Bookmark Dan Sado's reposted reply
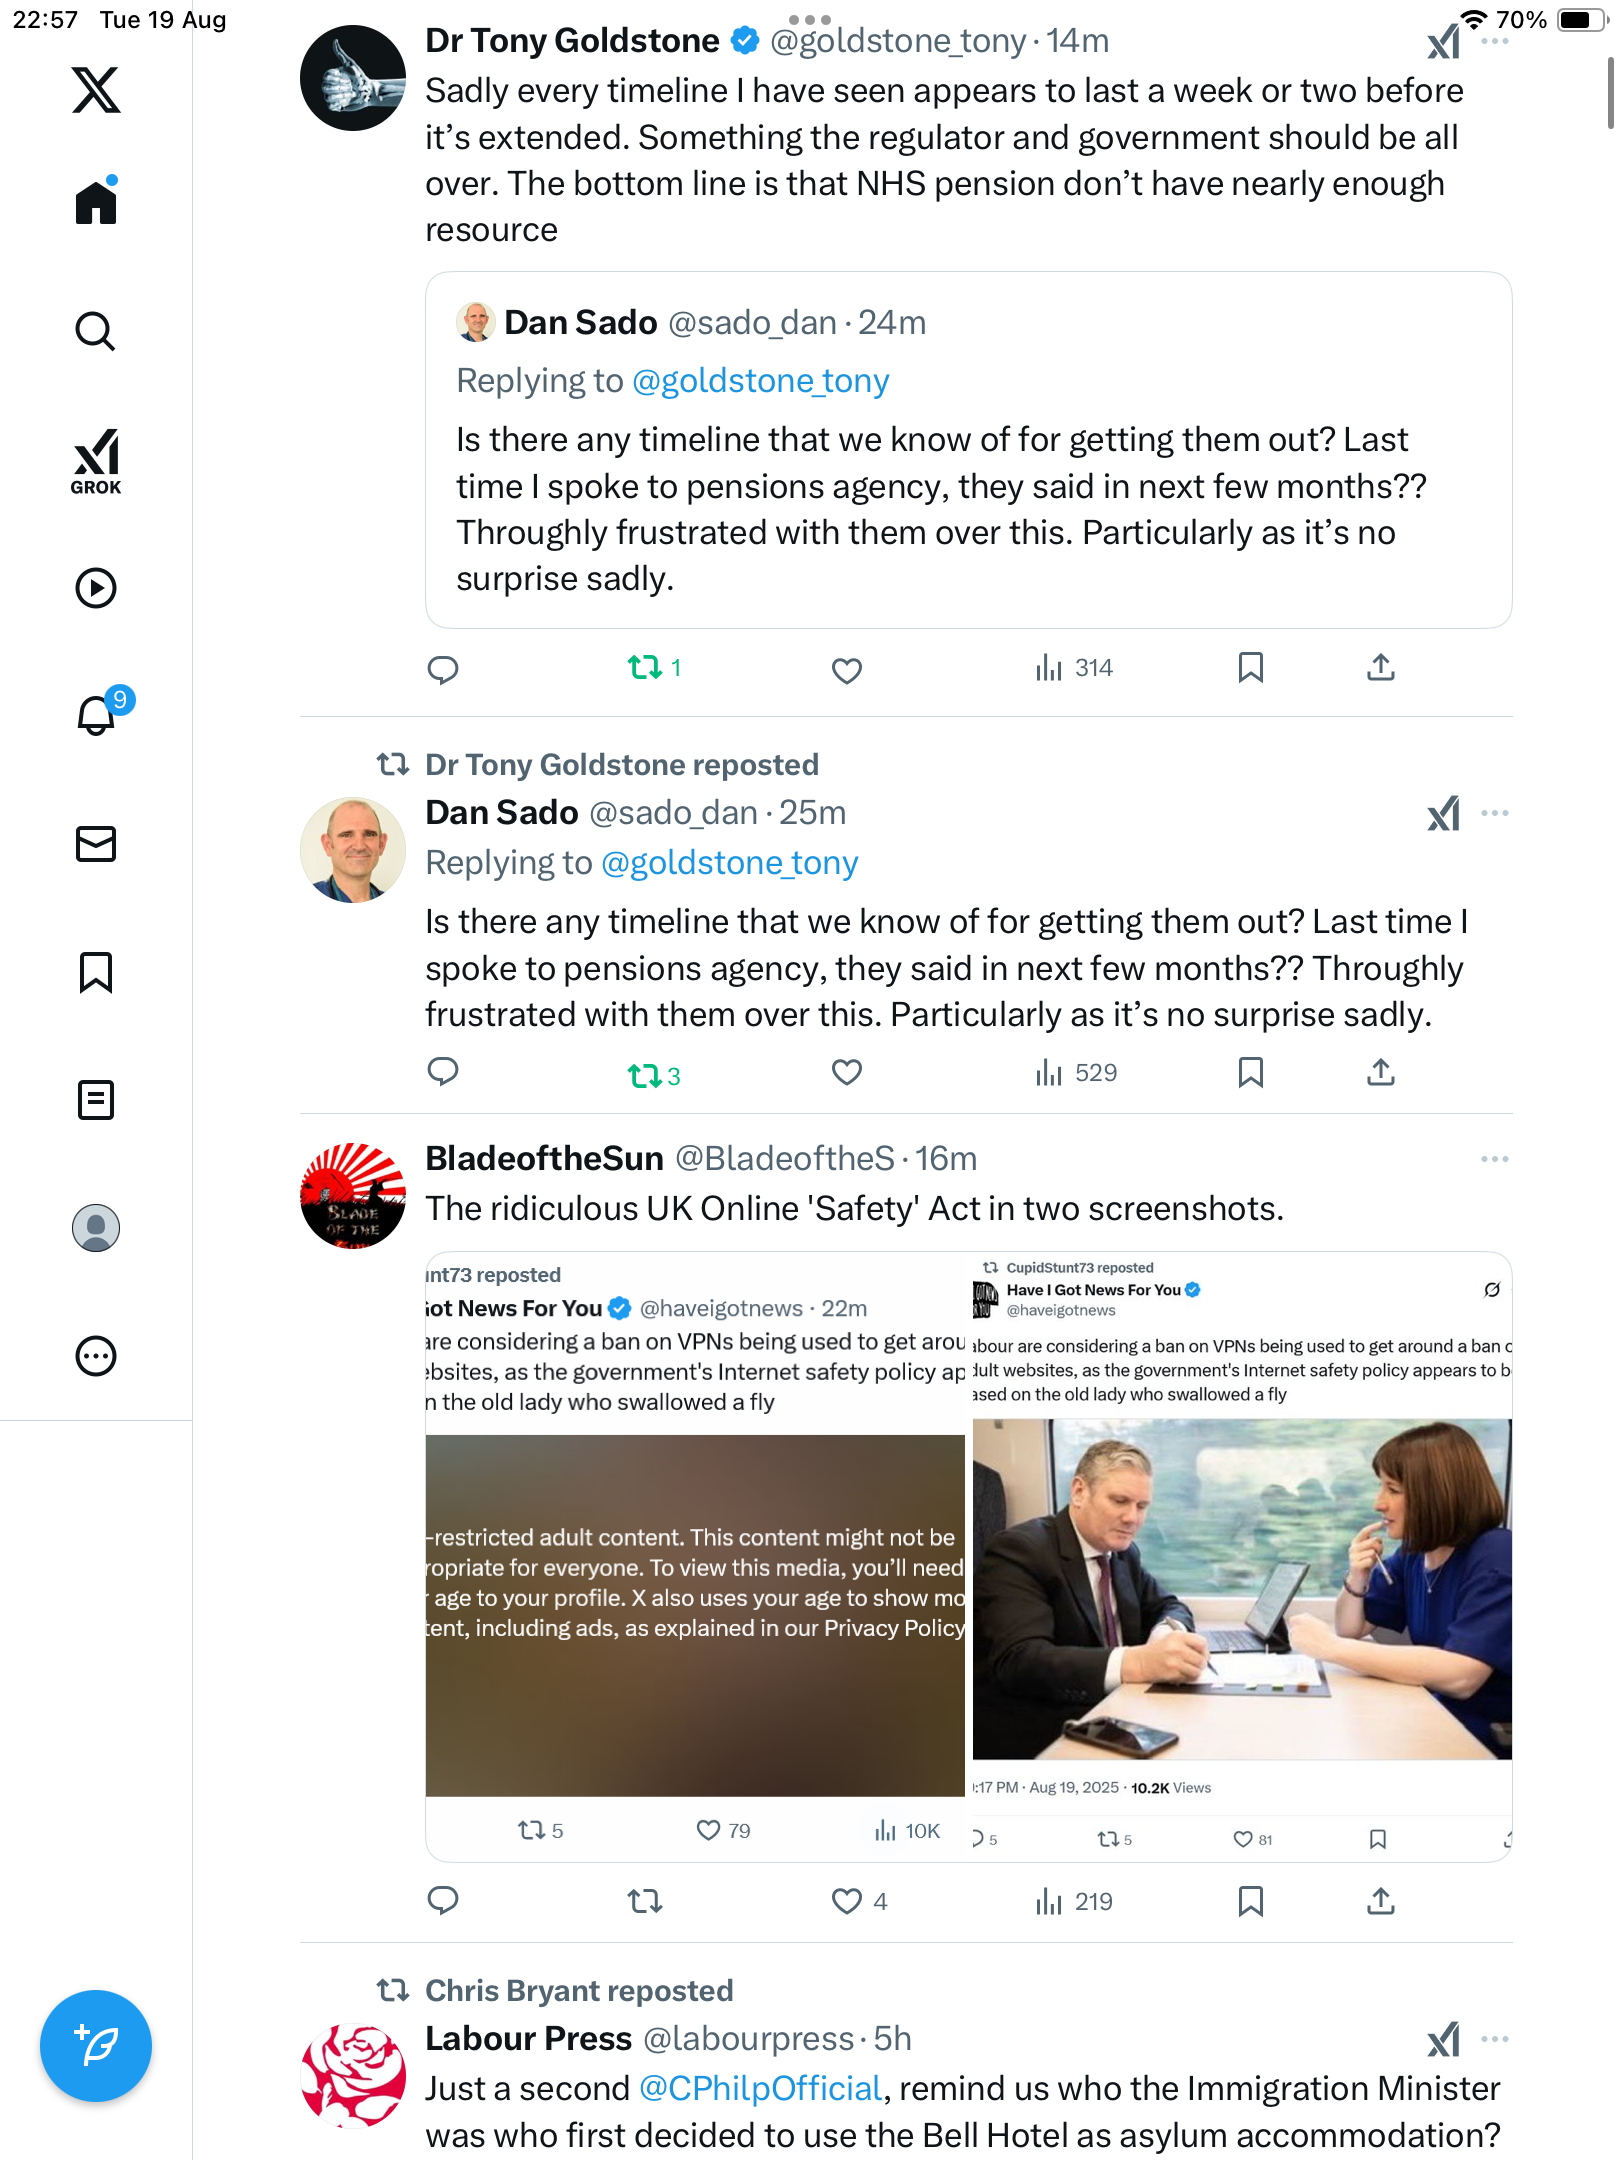The image size is (1620, 2160). click(1250, 1073)
